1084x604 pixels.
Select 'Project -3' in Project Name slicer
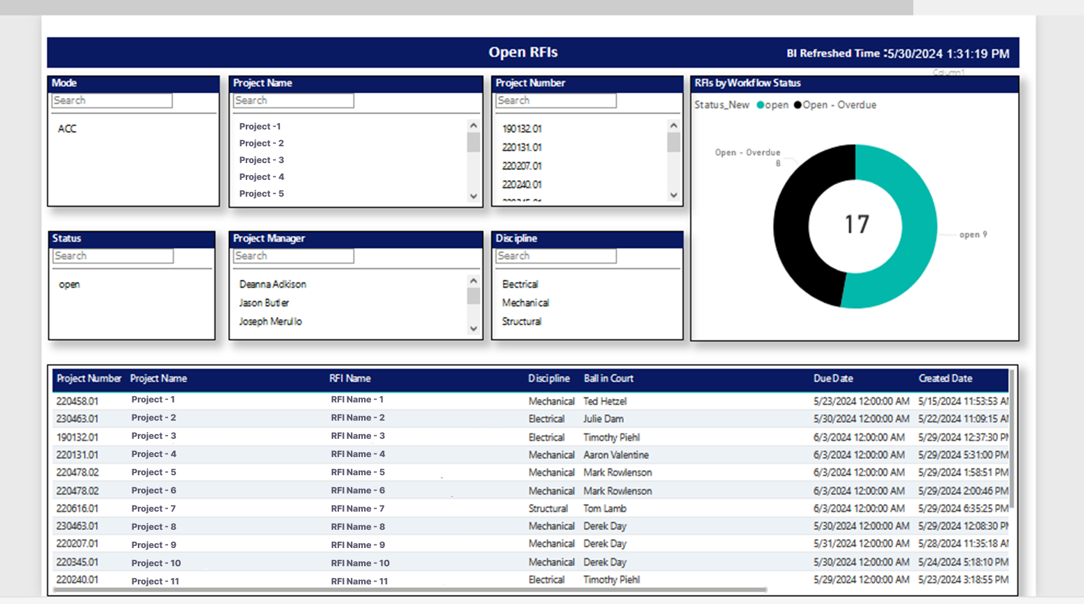point(261,160)
